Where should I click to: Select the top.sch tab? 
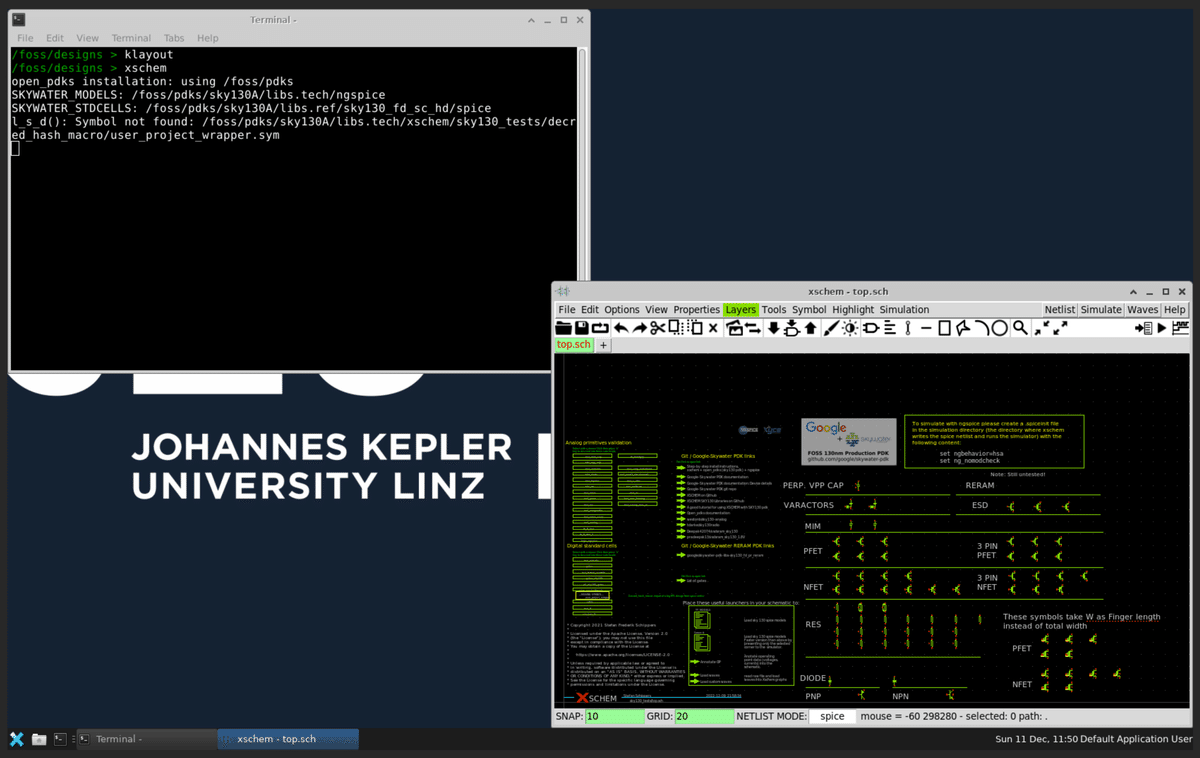click(574, 345)
